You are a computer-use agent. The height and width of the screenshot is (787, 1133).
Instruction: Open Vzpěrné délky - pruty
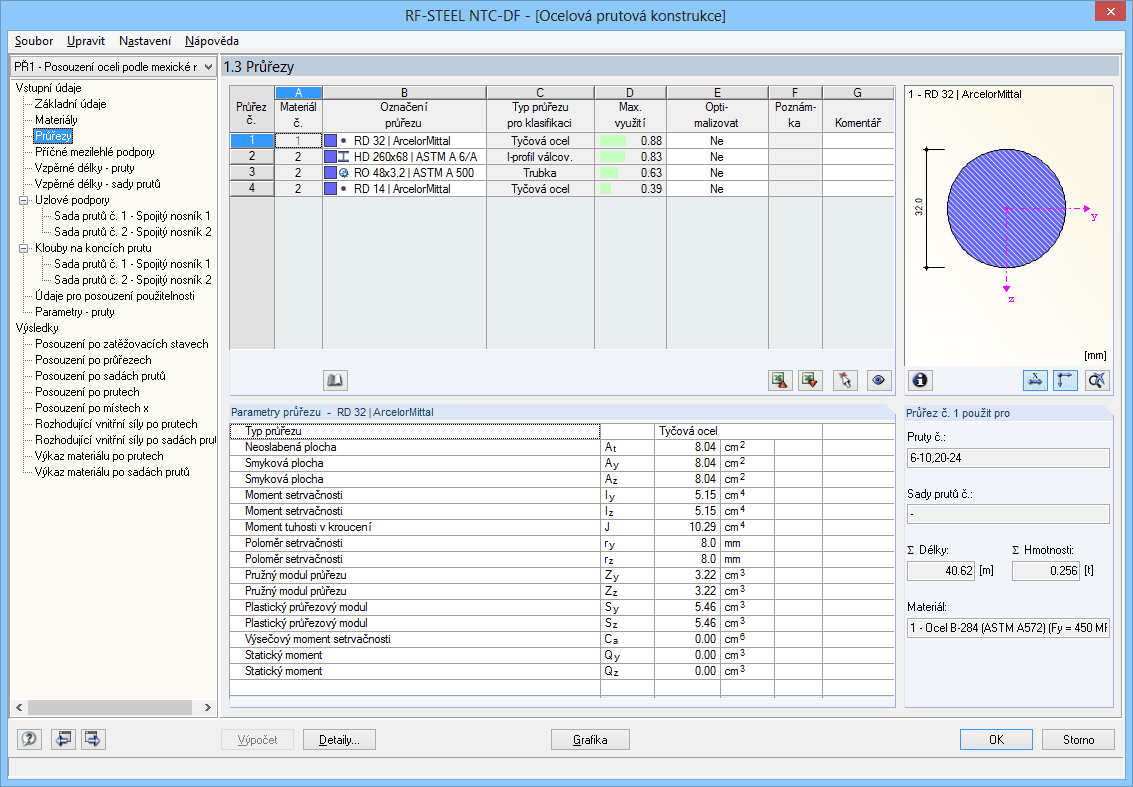[x=85, y=168]
